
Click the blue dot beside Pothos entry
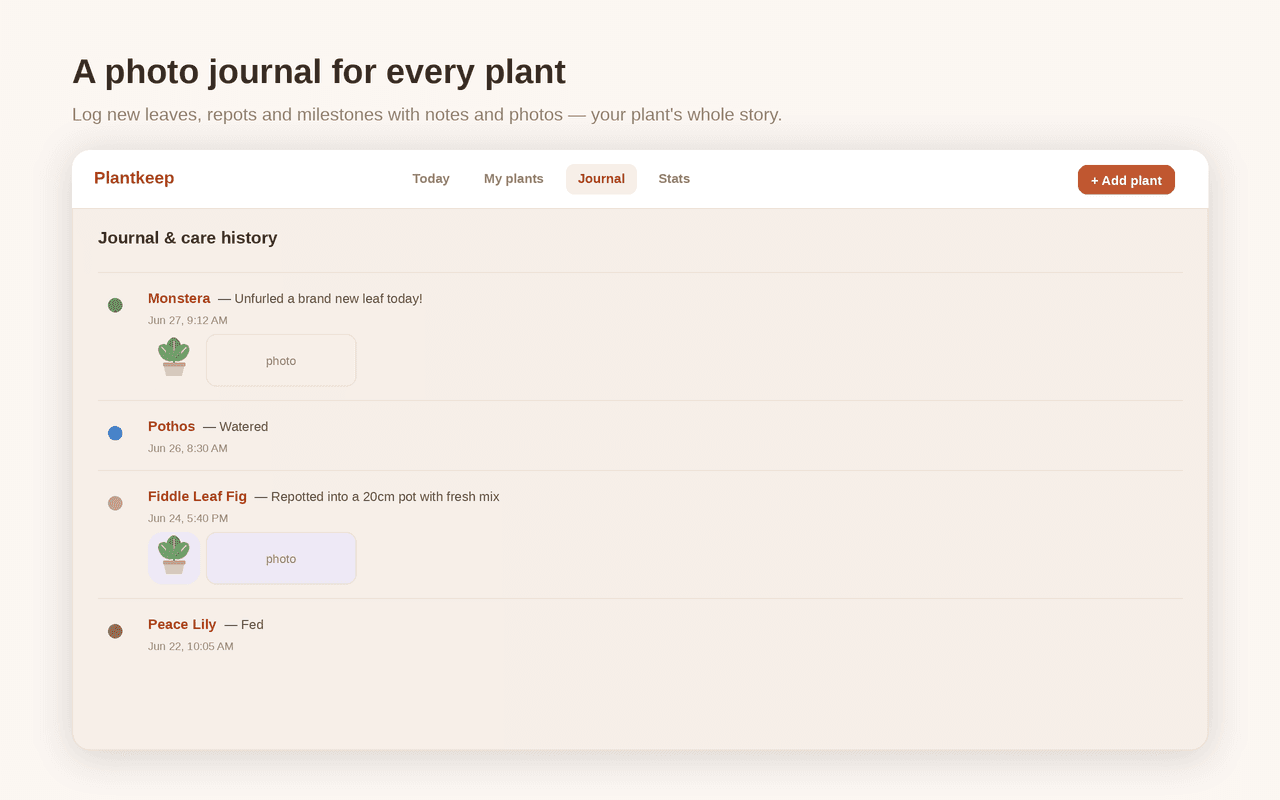(x=115, y=433)
